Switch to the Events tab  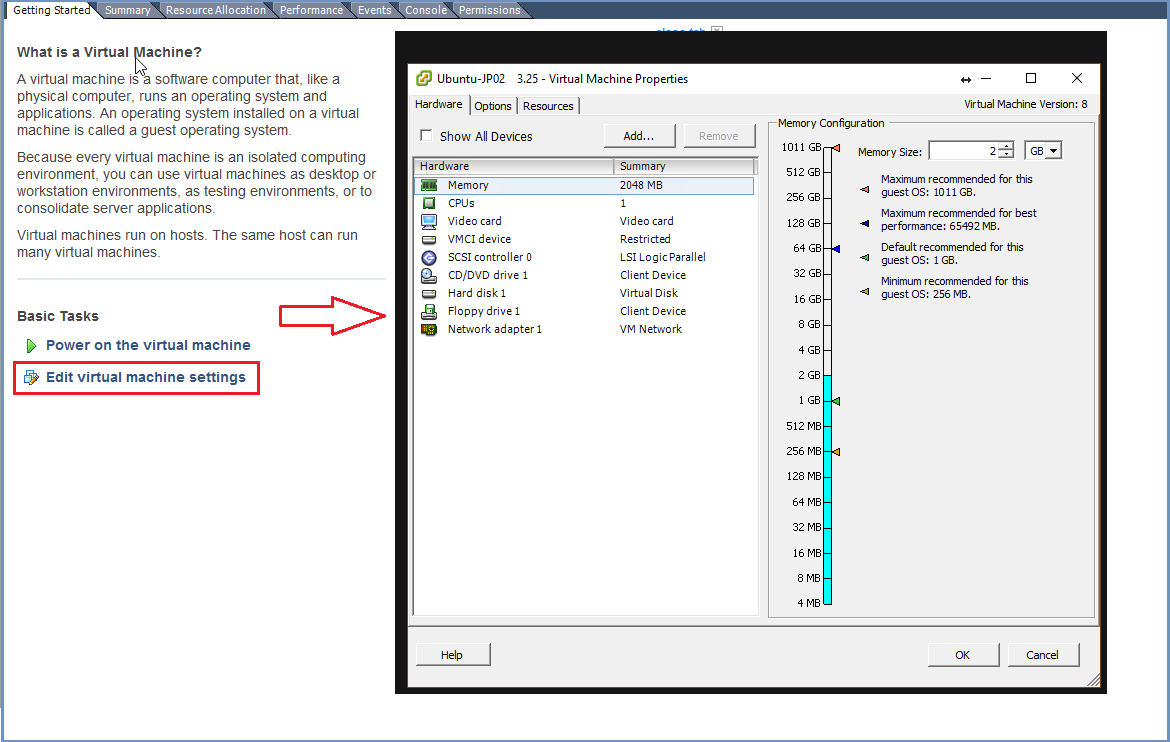375,10
